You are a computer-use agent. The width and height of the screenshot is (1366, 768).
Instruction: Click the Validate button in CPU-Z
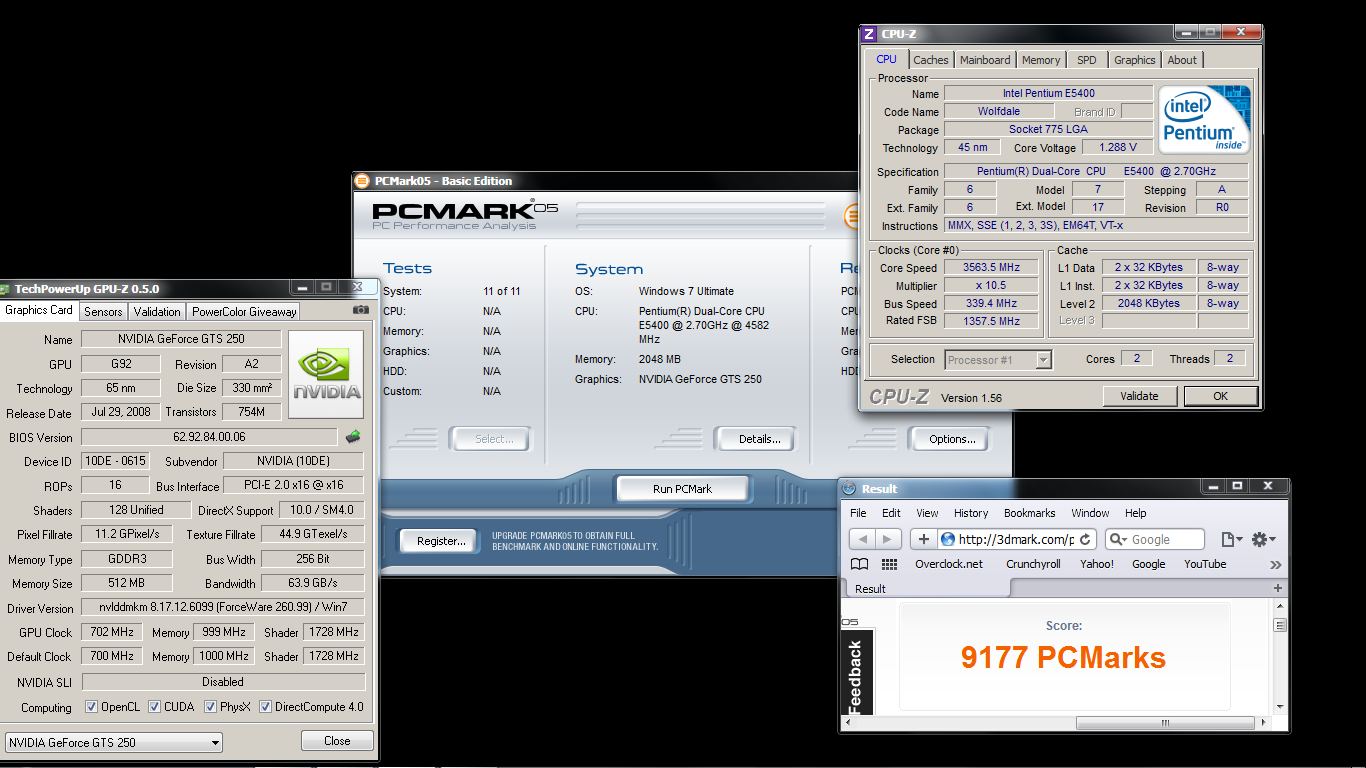click(x=1139, y=396)
